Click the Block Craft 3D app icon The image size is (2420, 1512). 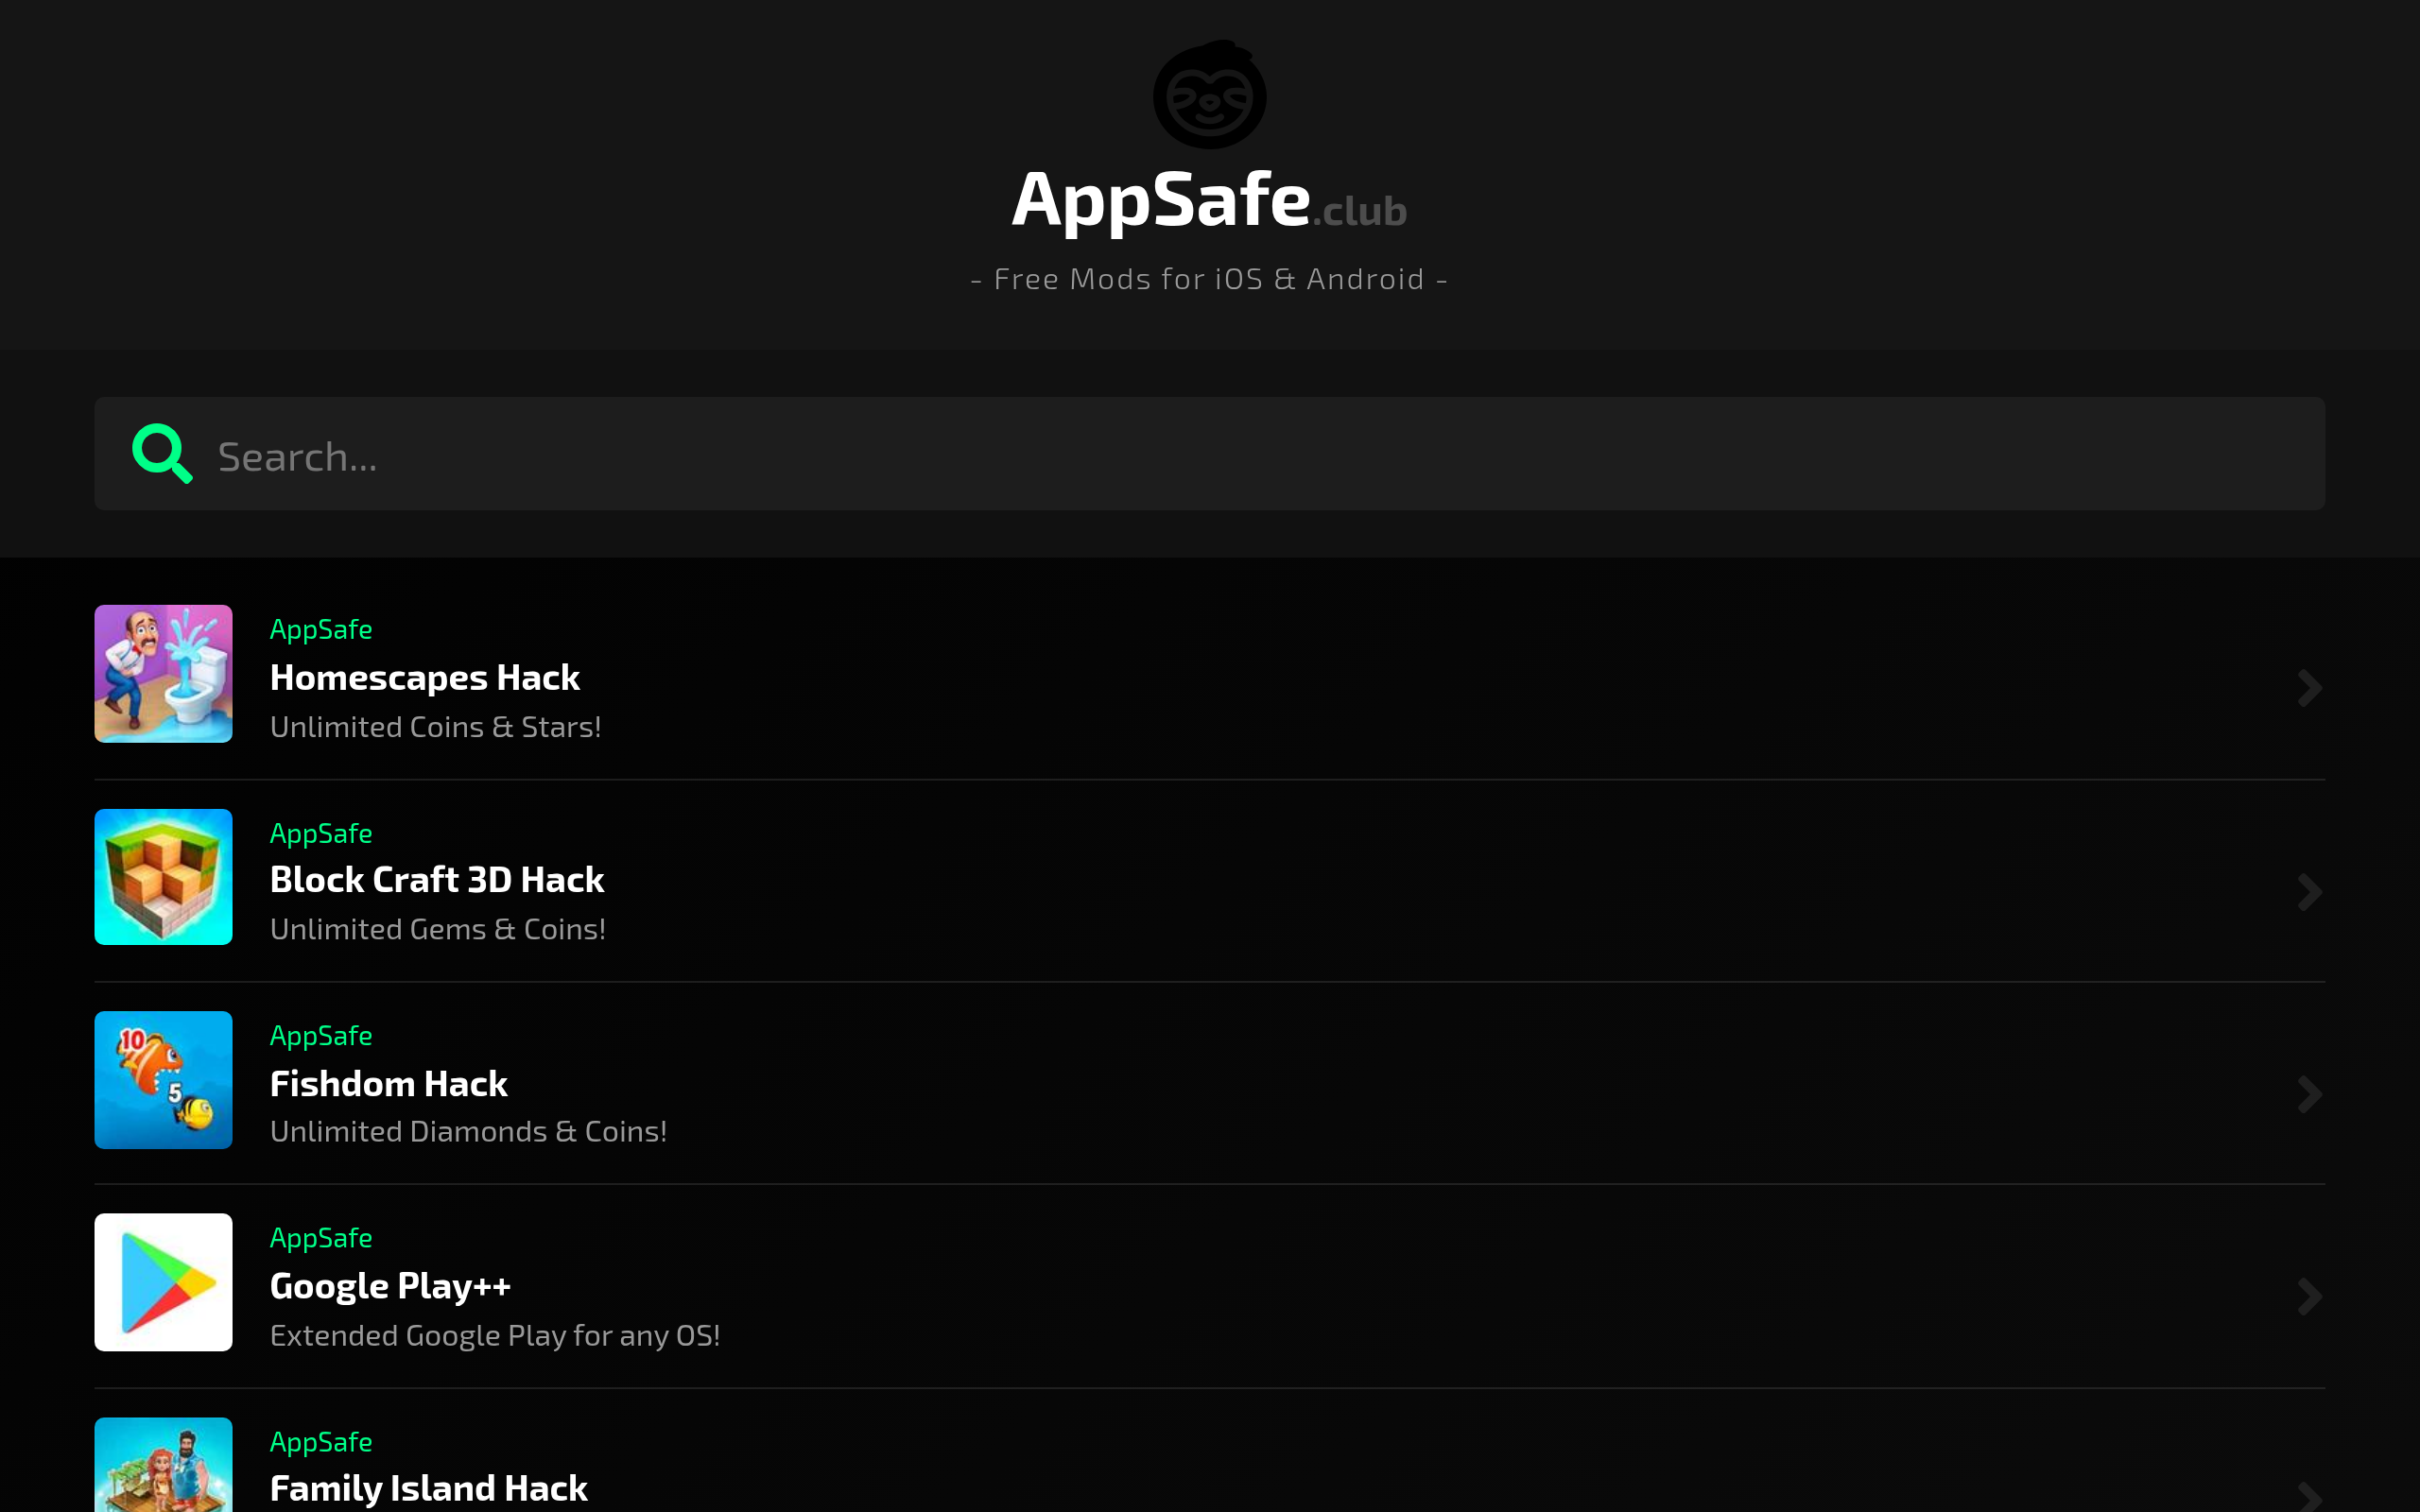(x=163, y=876)
